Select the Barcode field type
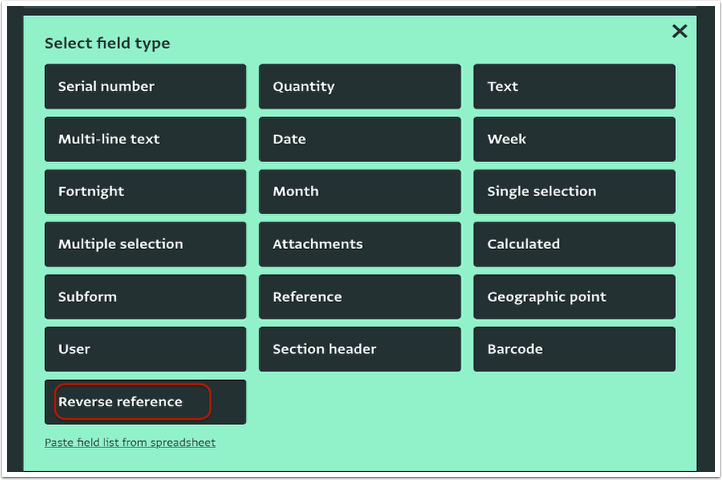The width and height of the screenshot is (722, 480). pyautogui.click(x=574, y=349)
